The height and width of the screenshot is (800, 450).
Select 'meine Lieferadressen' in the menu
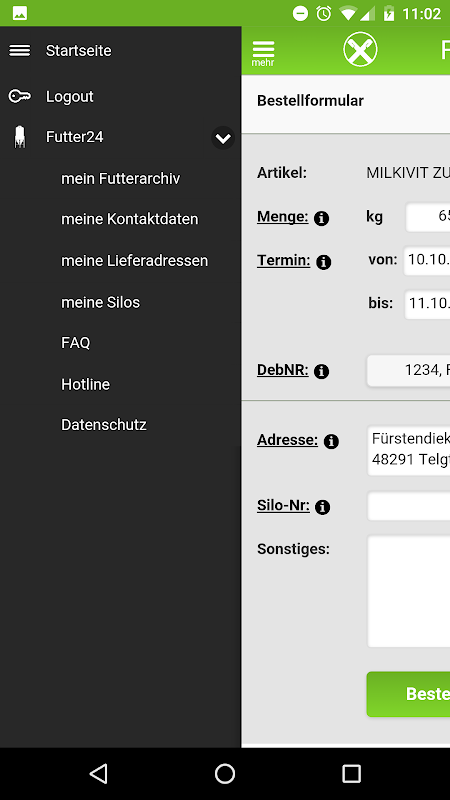click(x=135, y=261)
